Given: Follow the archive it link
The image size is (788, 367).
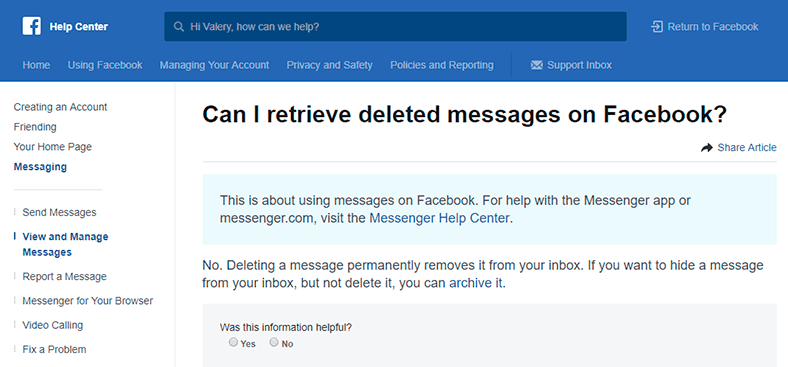Looking at the screenshot, I should pos(475,283).
